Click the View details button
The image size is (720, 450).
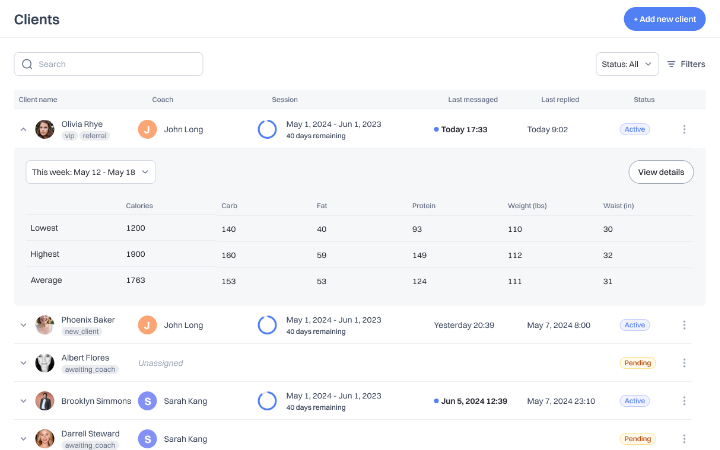[x=661, y=172]
